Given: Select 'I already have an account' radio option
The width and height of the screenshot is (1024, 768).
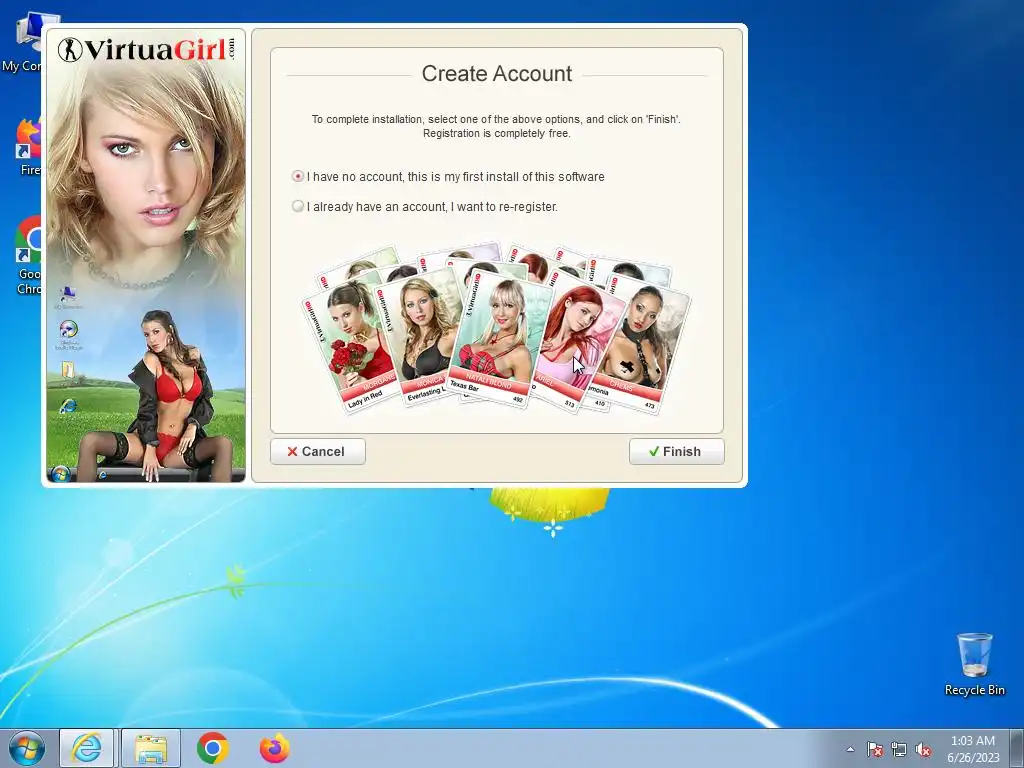Looking at the screenshot, I should (298, 206).
